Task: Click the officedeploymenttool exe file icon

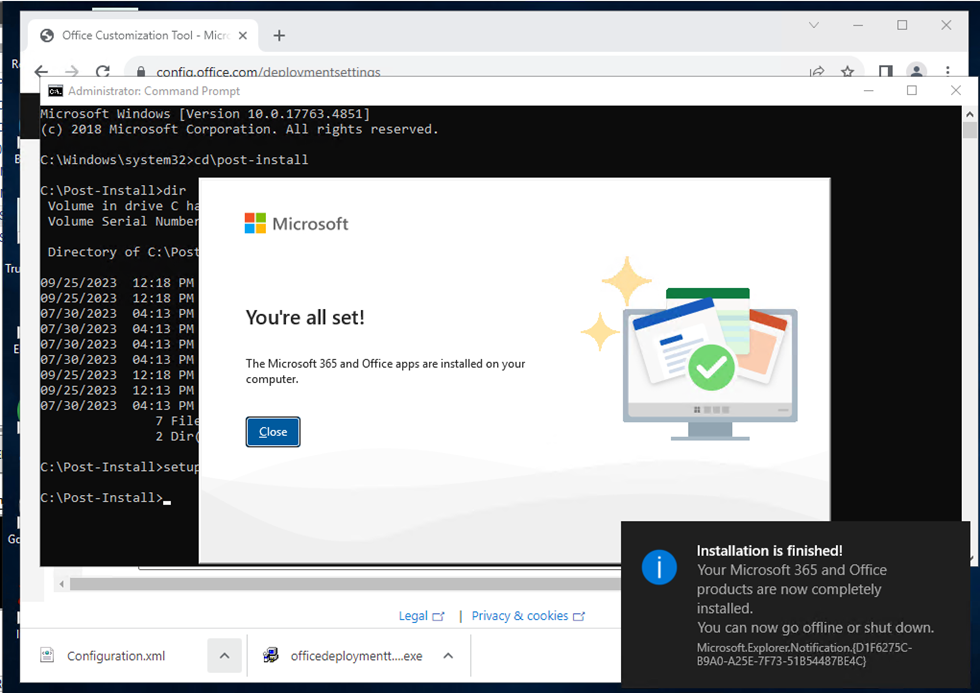Action: [x=271, y=655]
